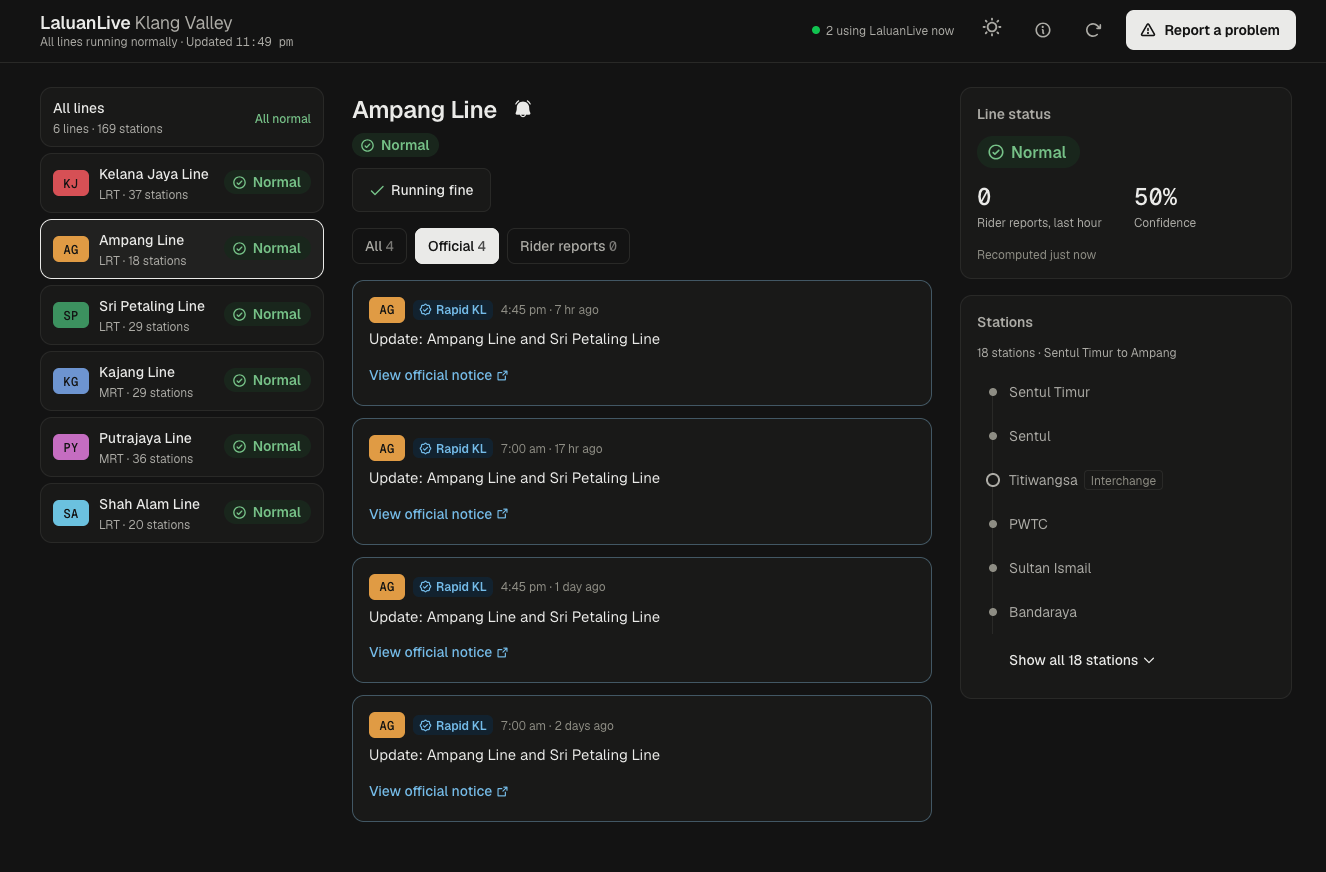The height and width of the screenshot is (872, 1326).
Task: Select Sri Petaling Line
Action: point(182,315)
